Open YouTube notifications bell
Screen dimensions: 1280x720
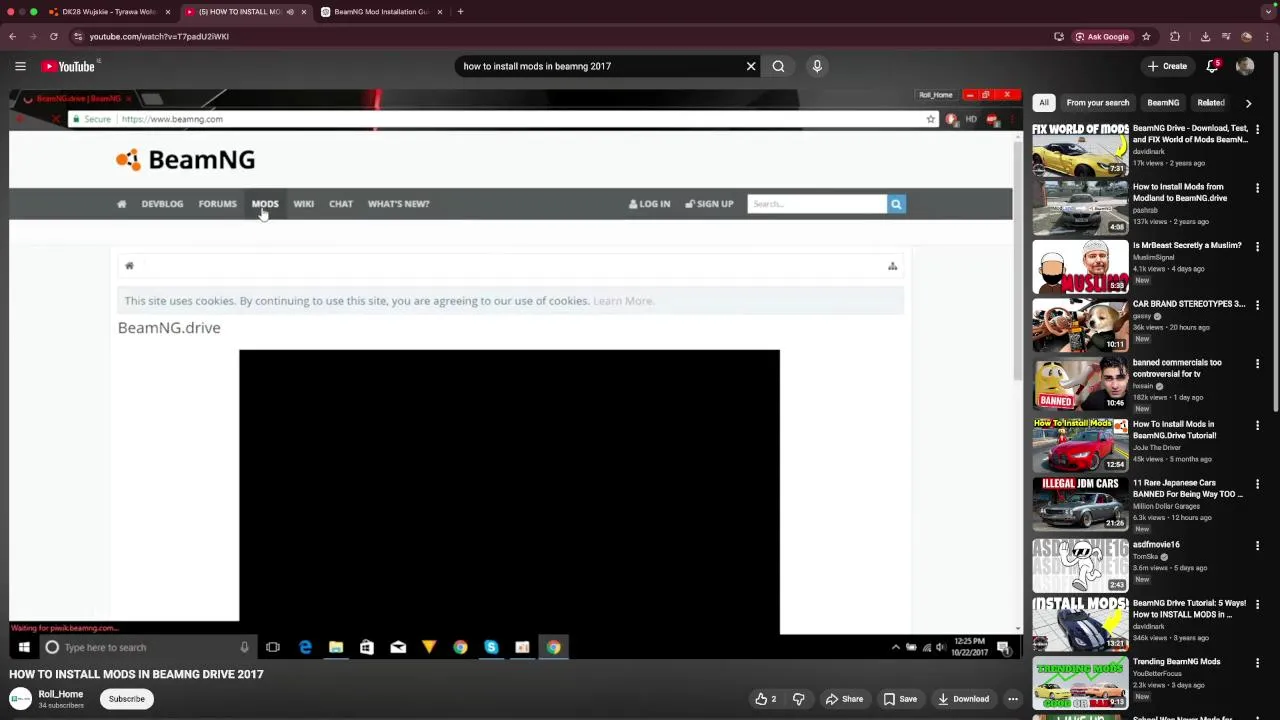[x=1213, y=66]
